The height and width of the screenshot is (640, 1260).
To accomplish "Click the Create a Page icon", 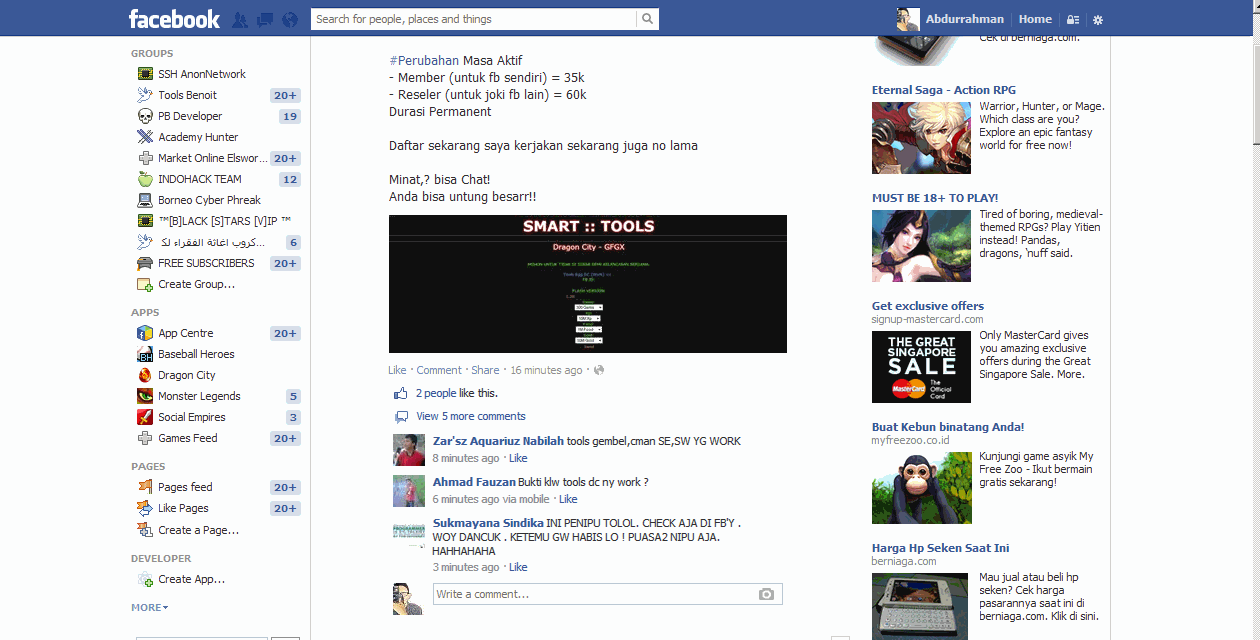I will (145, 530).
